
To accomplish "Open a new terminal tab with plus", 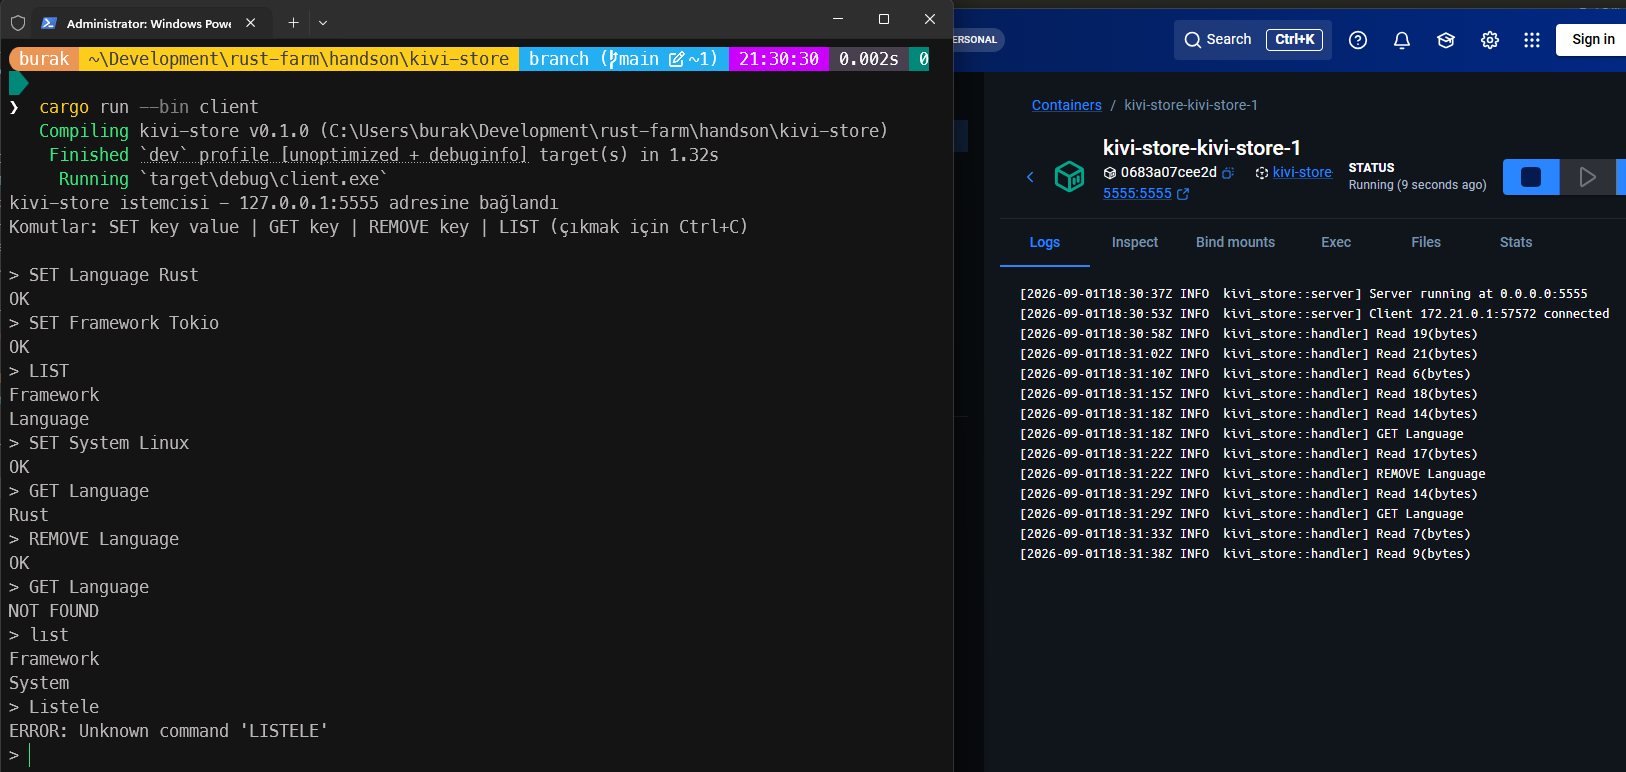I will (x=293, y=22).
